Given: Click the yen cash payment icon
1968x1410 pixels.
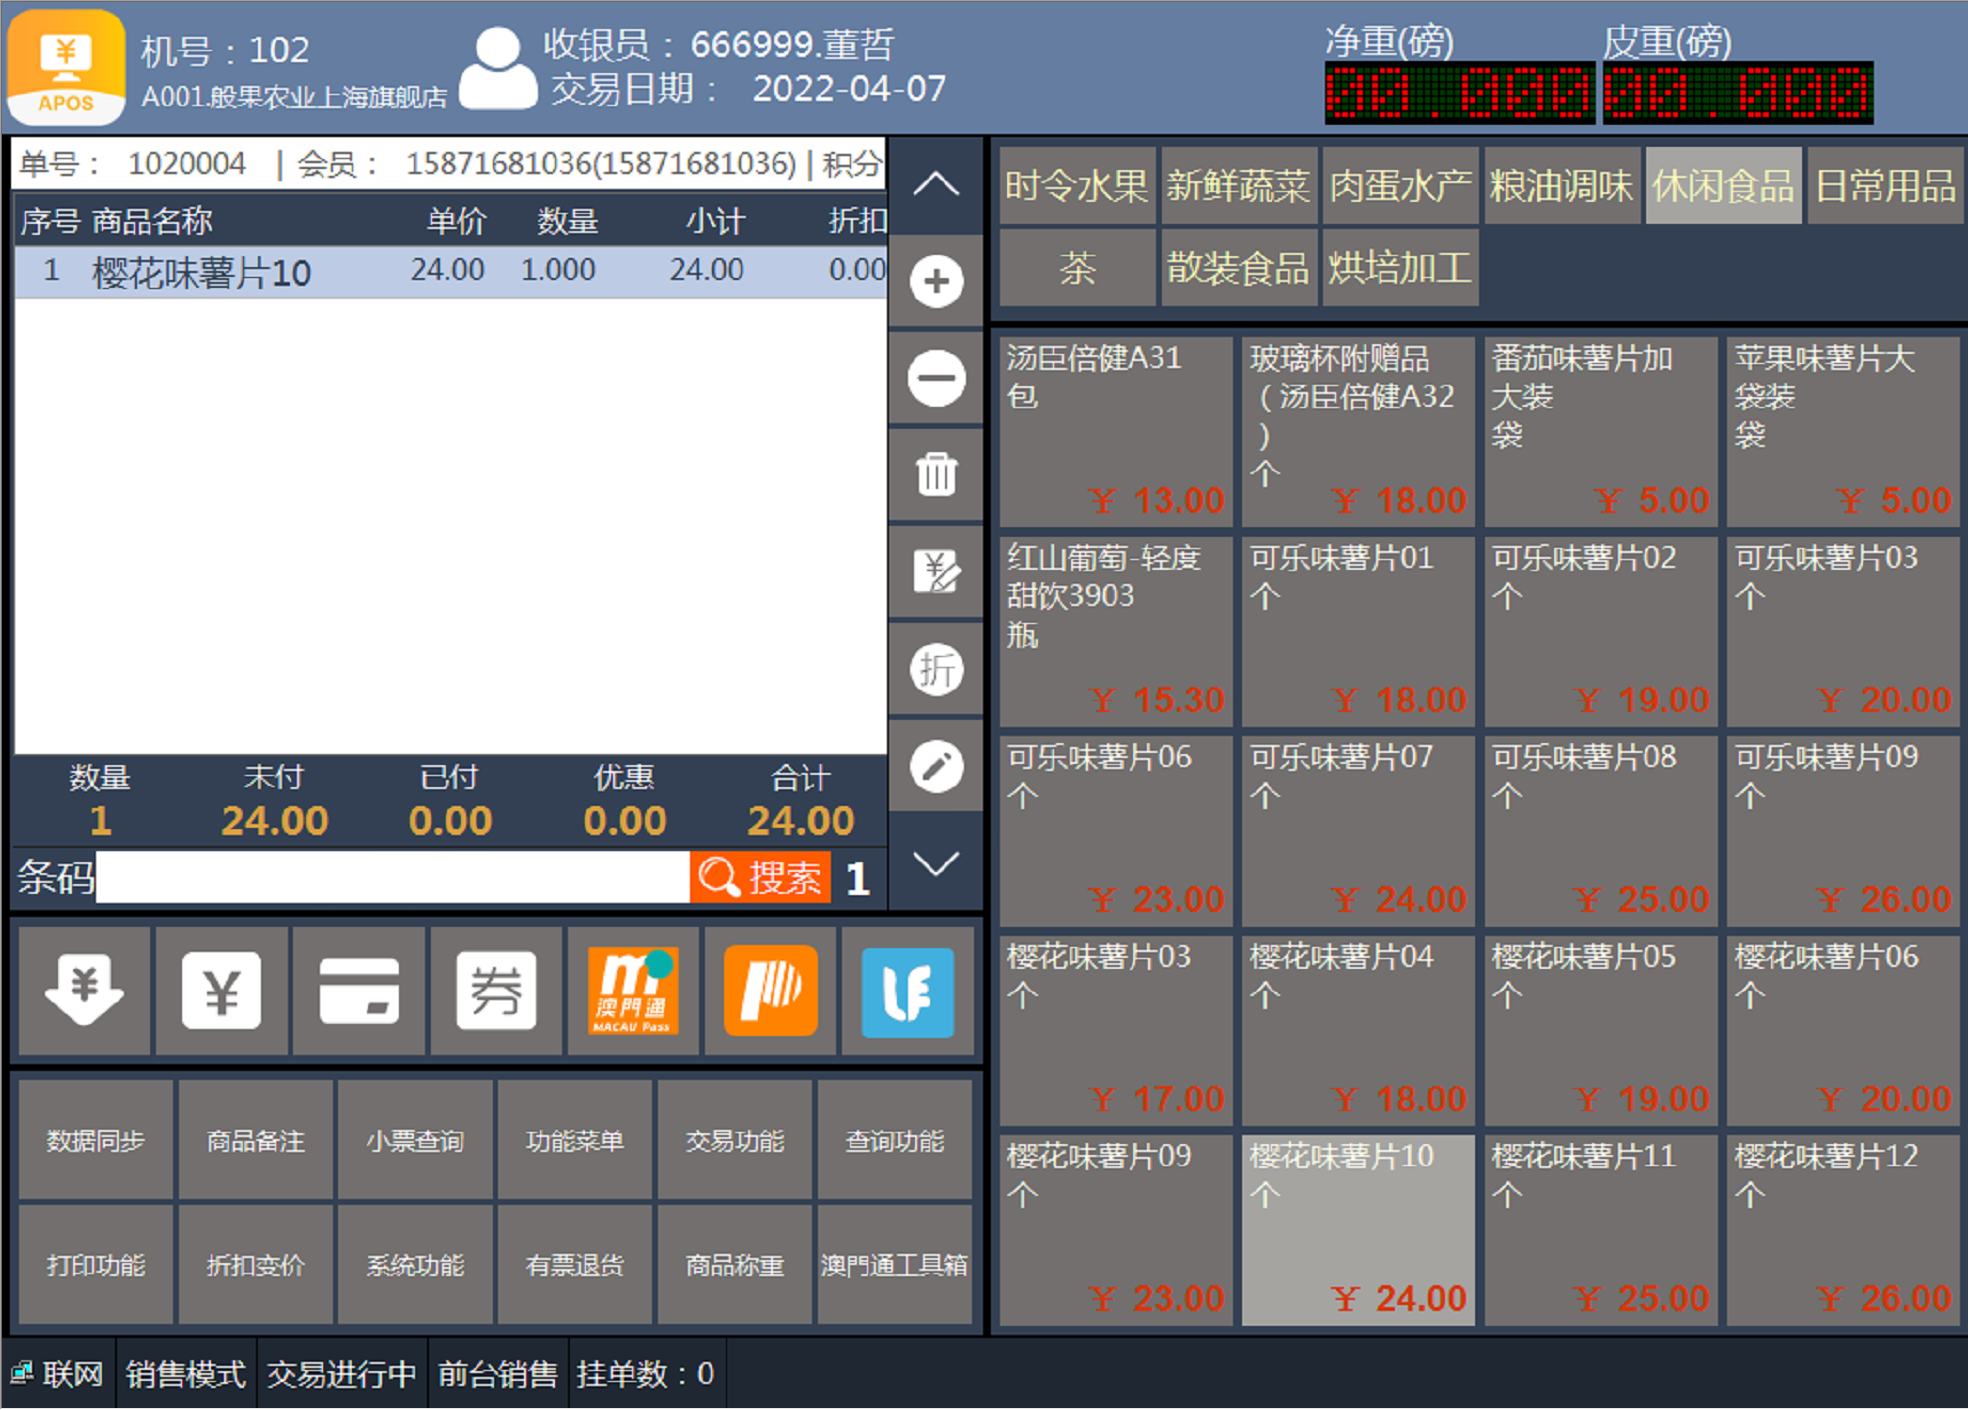Looking at the screenshot, I should click(x=221, y=990).
